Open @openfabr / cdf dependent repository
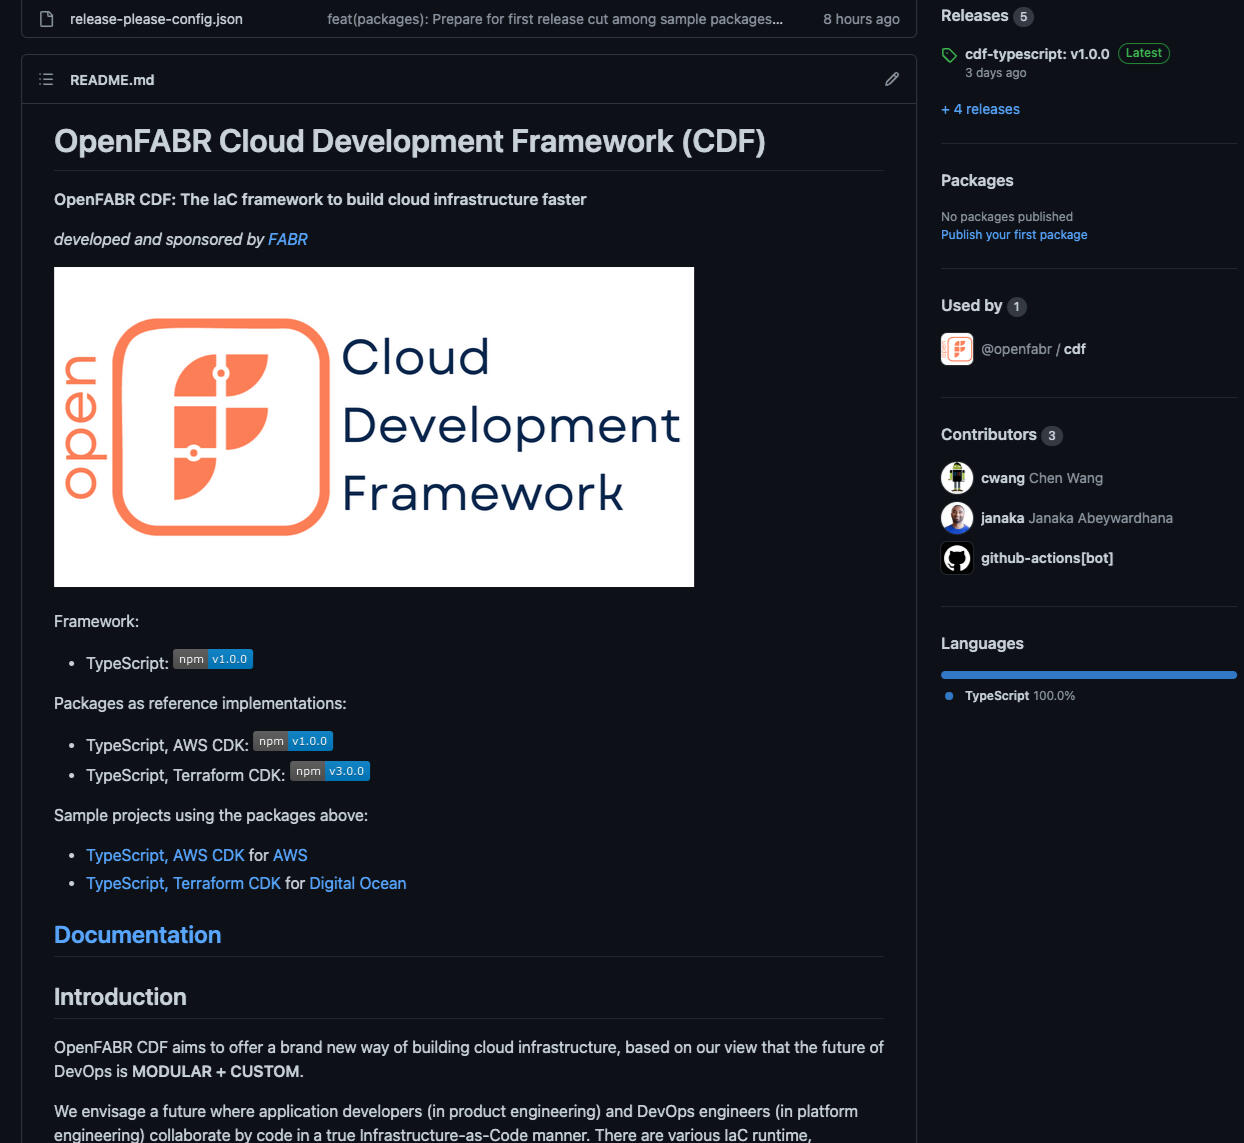This screenshot has width=1244, height=1143. click(1033, 349)
